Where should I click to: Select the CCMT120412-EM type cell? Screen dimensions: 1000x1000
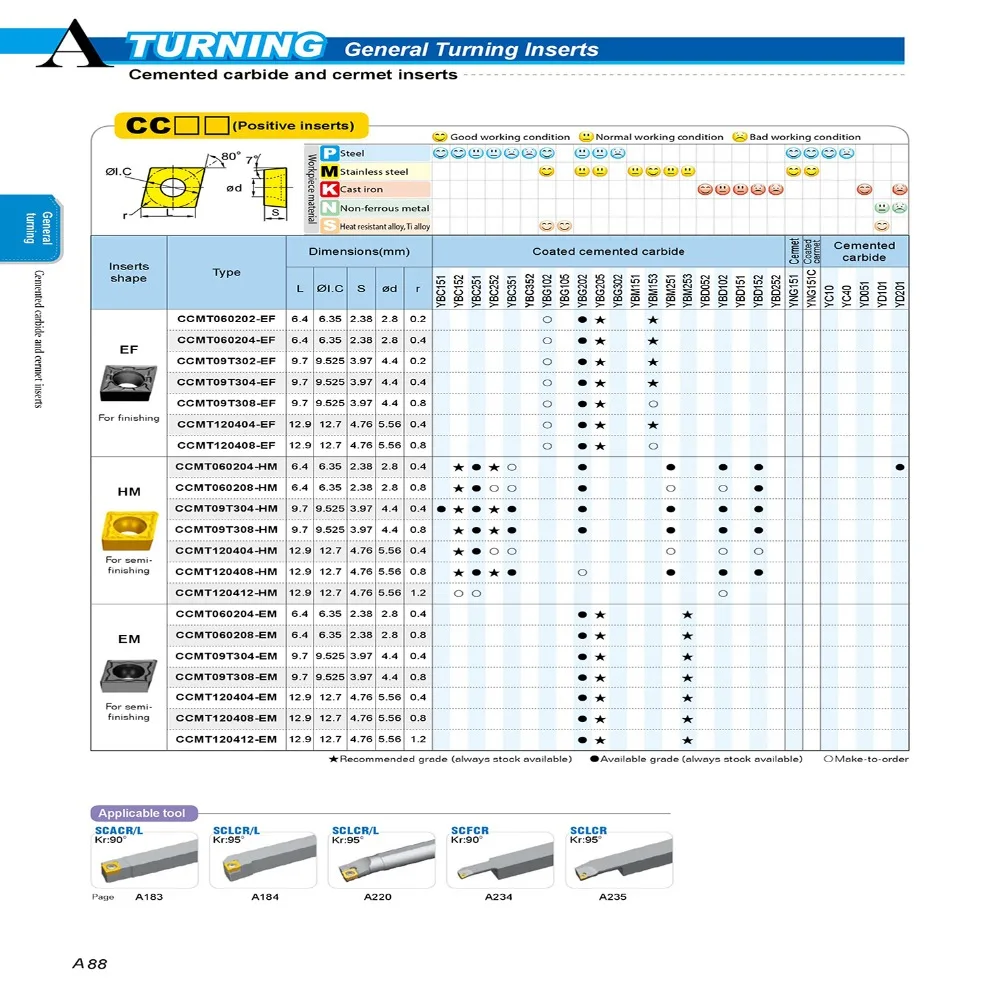[x=226, y=740]
